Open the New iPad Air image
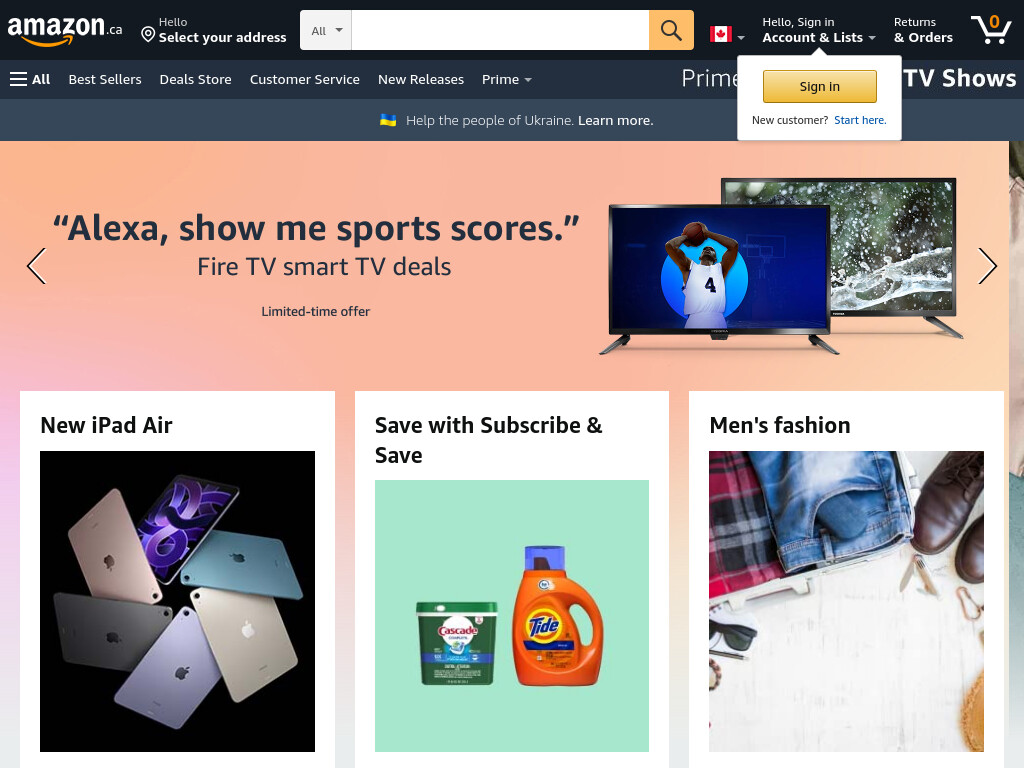1024x768 pixels. pos(177,601)
